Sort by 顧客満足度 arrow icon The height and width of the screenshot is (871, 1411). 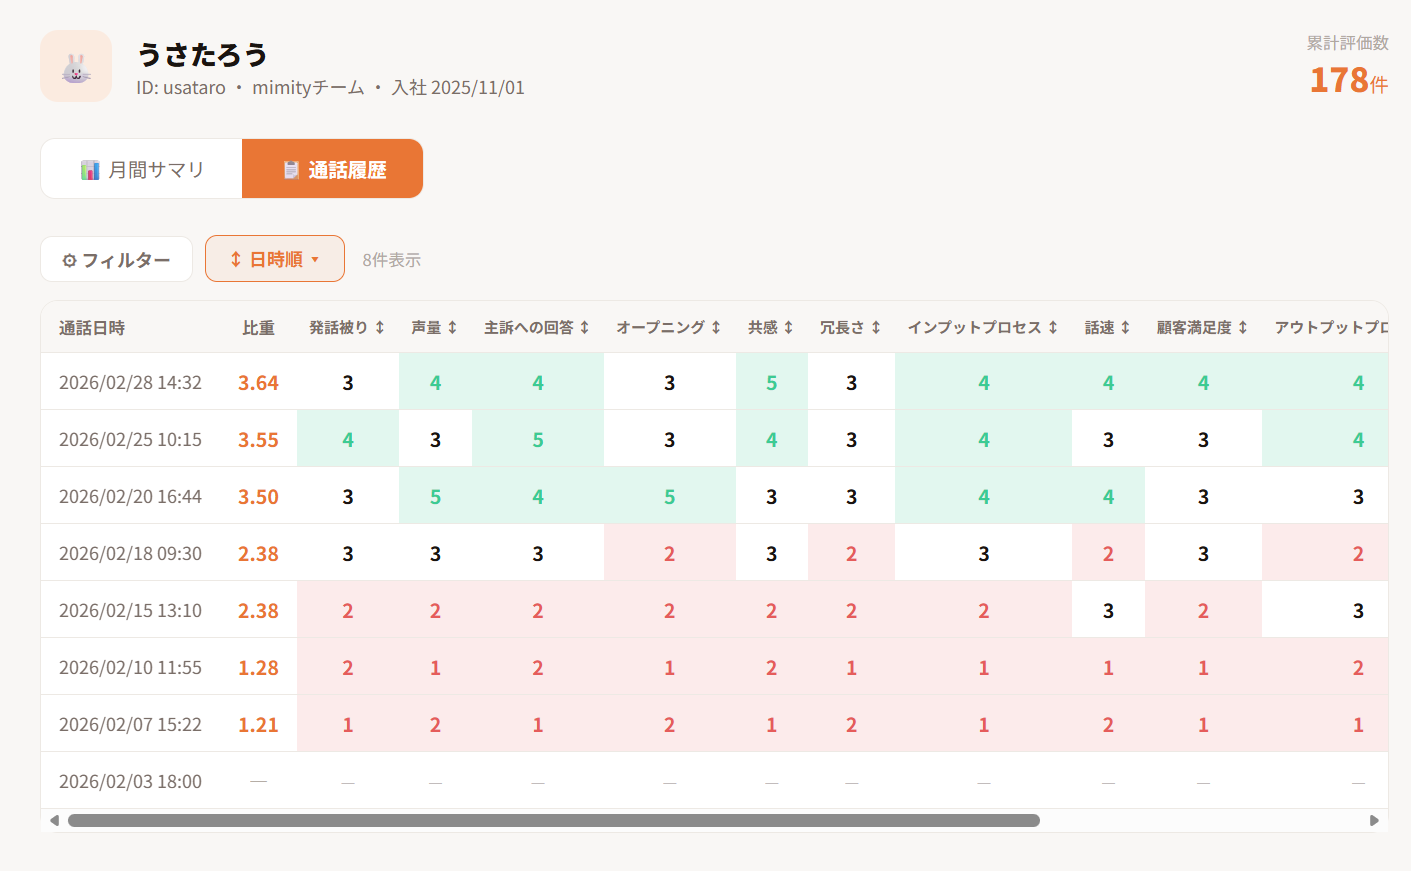point(1243,328)
